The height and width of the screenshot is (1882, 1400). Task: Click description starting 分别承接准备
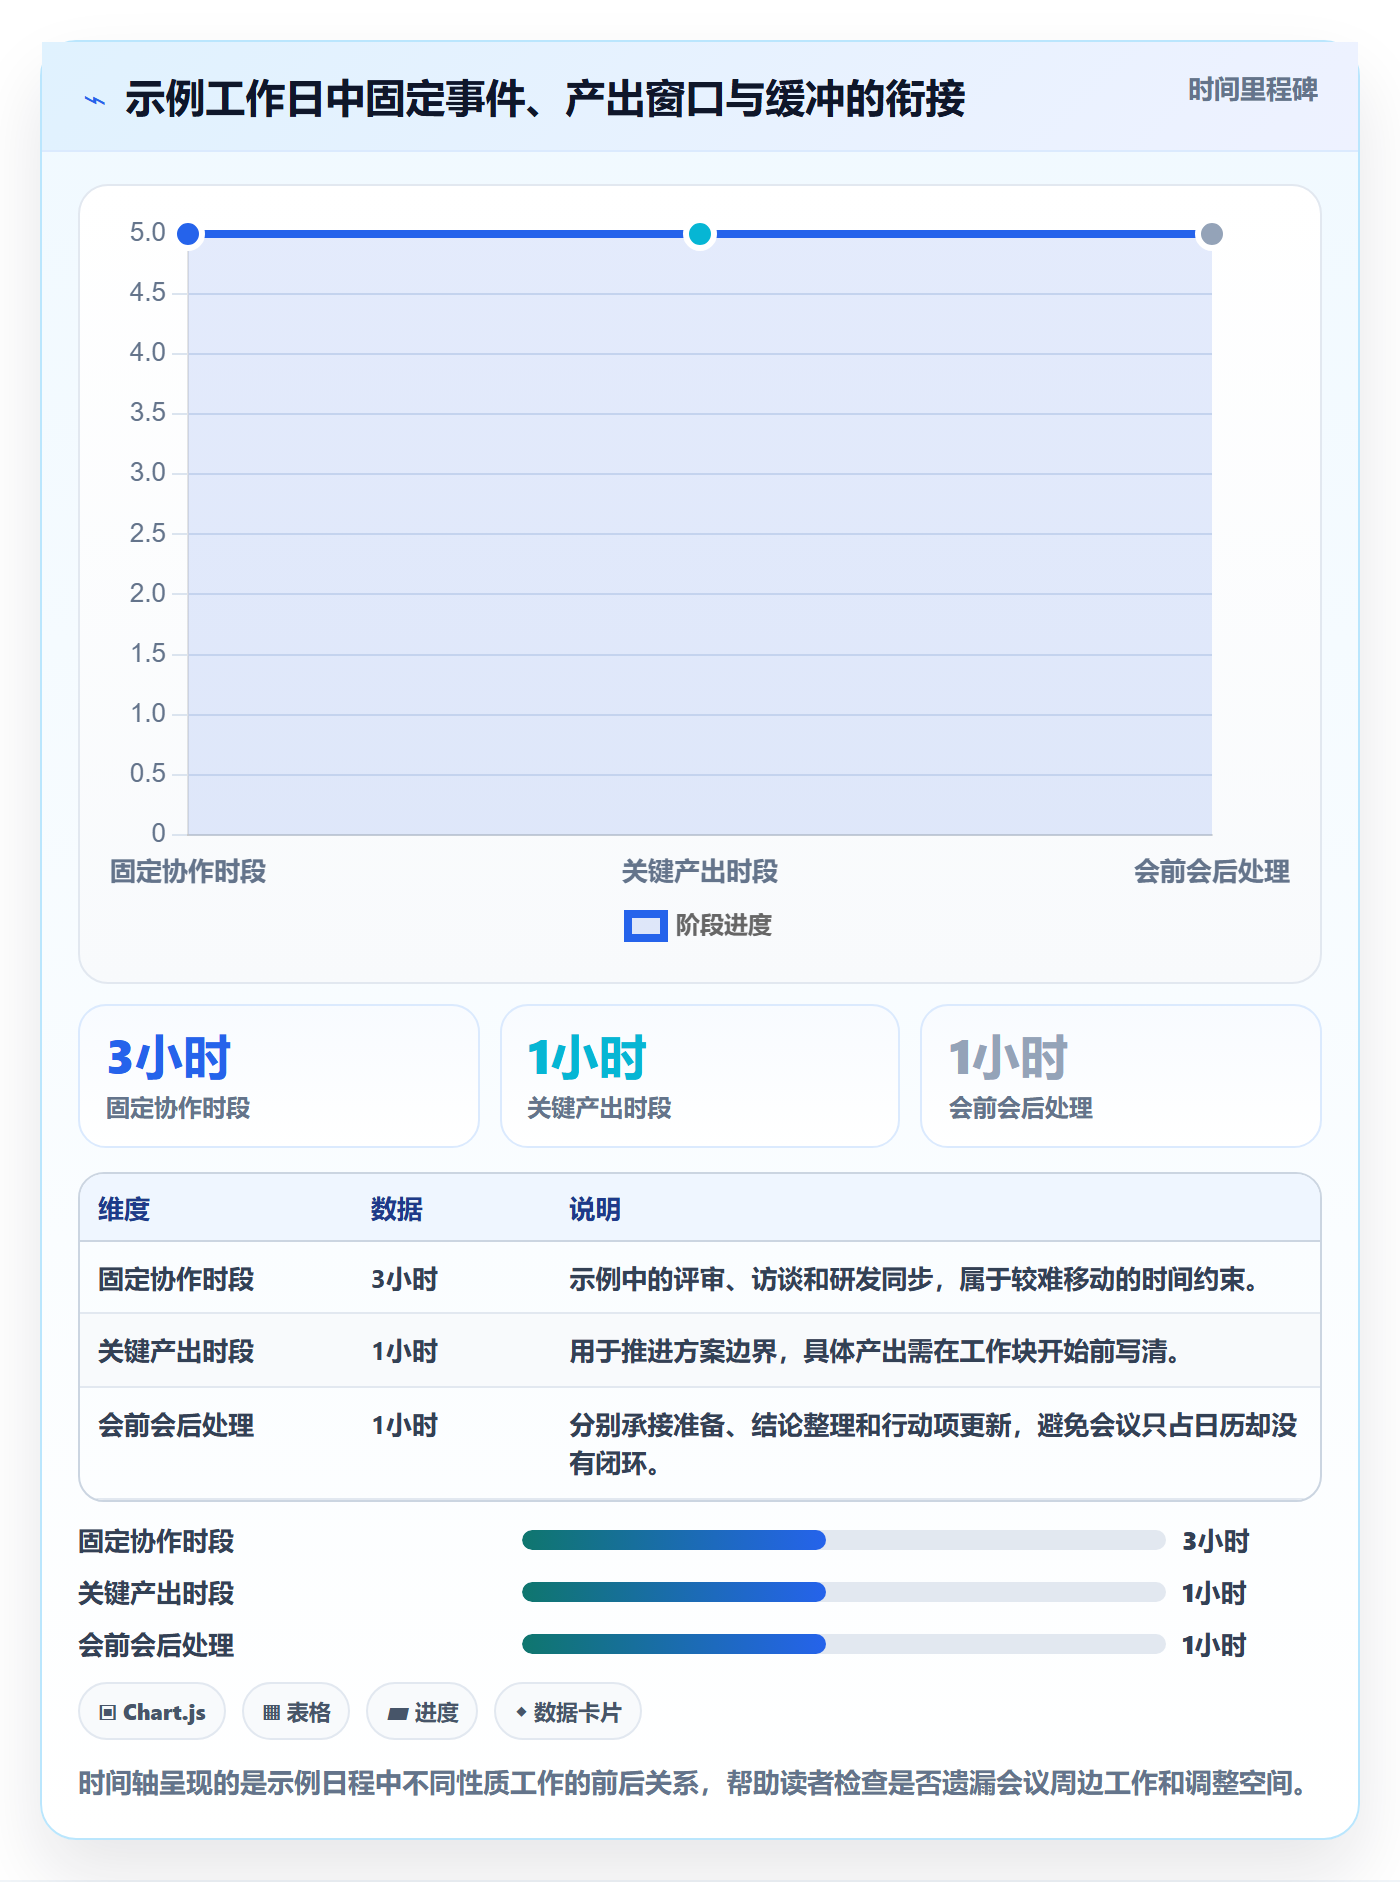[x=933, y=1444]
